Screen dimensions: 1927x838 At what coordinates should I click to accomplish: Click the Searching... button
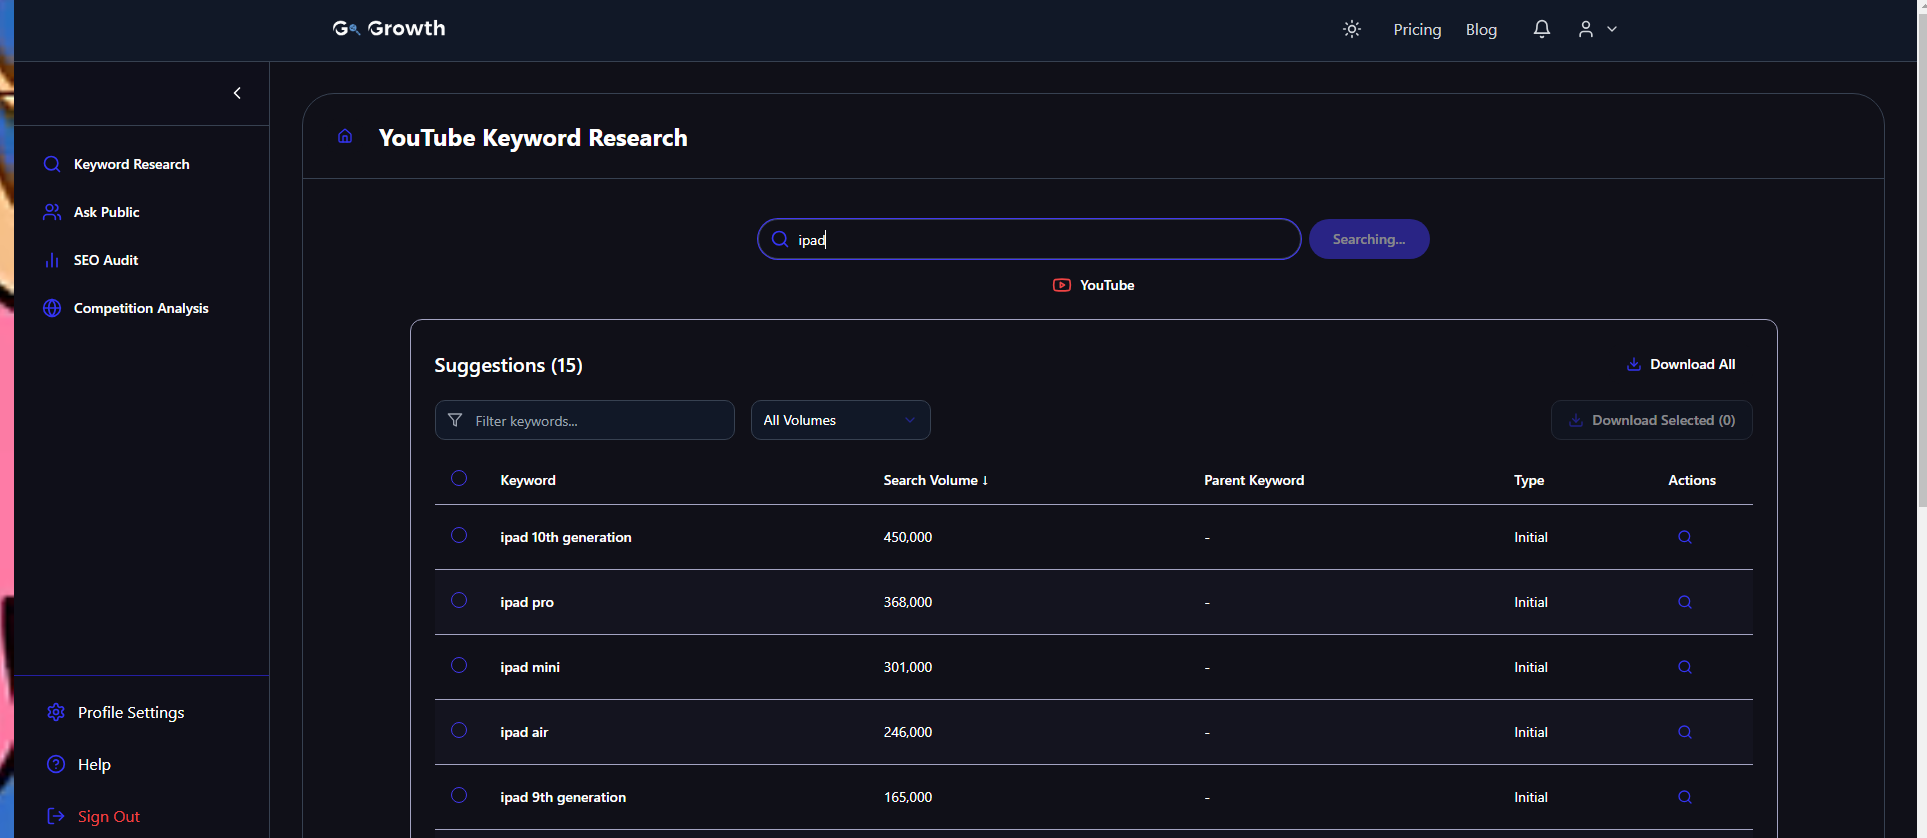coord(1369,239)
